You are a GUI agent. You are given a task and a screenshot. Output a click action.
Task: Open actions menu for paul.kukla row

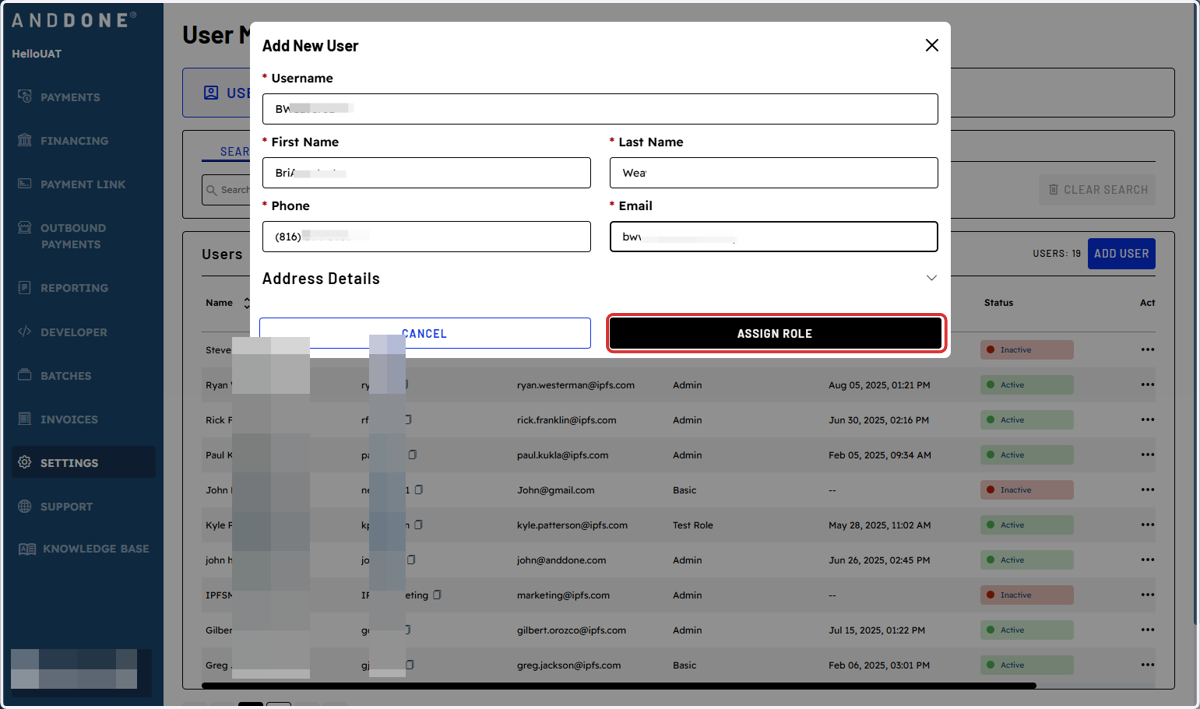point(1147,455)
